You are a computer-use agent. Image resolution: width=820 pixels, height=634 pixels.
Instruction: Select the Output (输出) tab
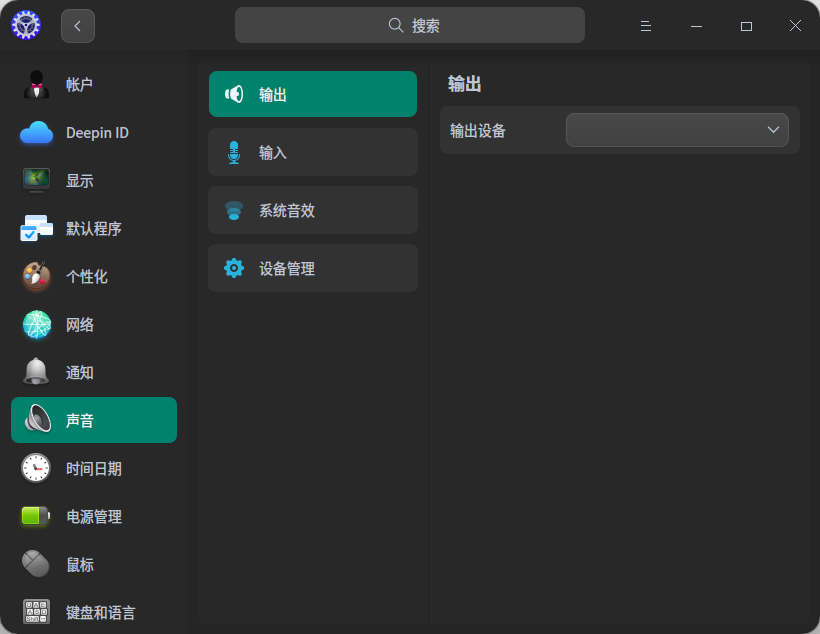[x=312, y=95]
